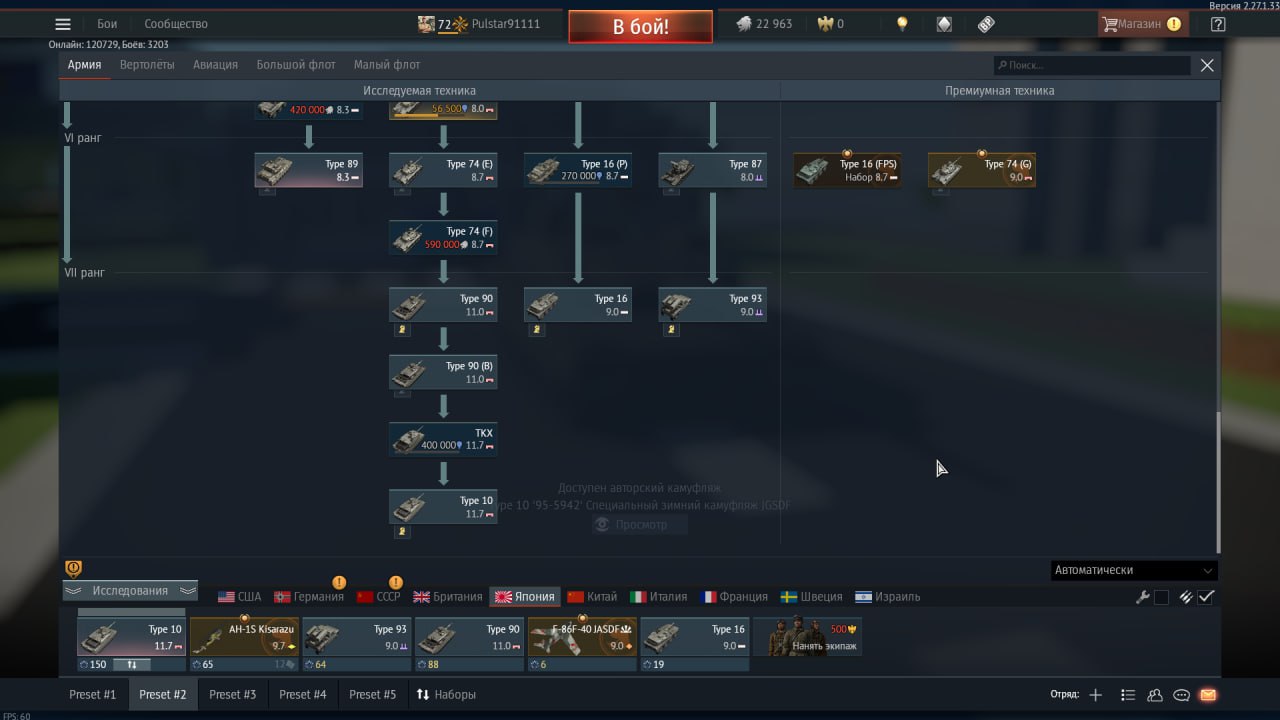The image size is (1280, 720).
Task: Select the Израиль nation
Action: click(887, 597)
